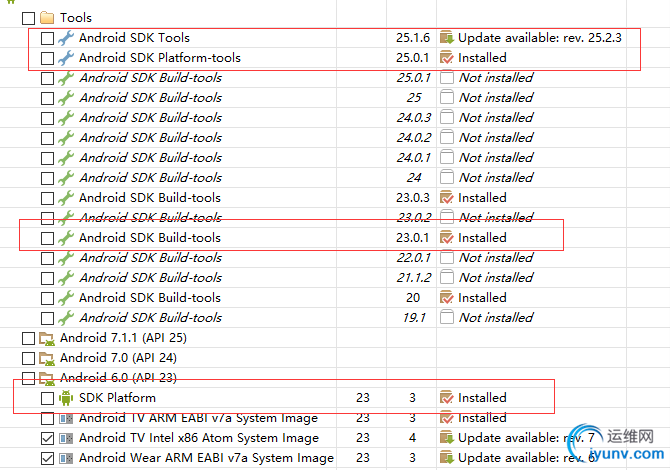
Task: Click the system image icon for Android TV ARM EABI
Action: coord(66,418)
